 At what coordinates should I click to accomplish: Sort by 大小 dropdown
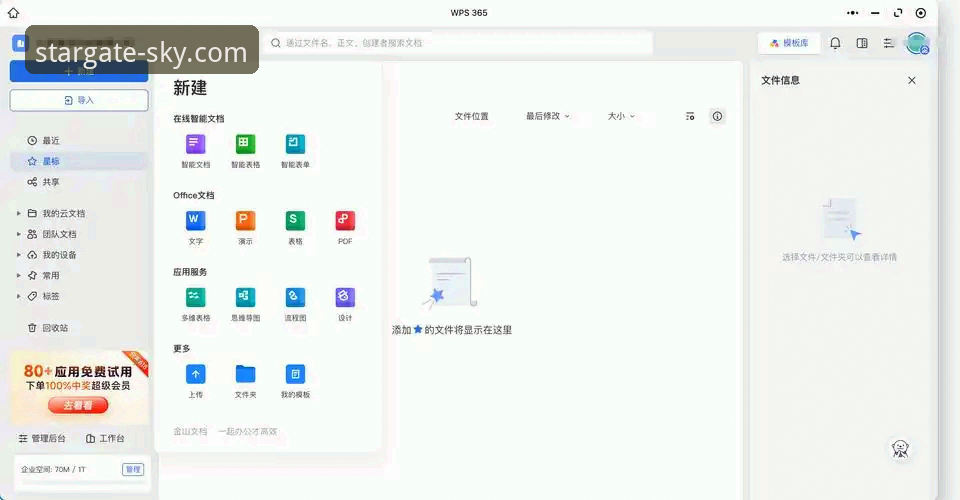621,116
